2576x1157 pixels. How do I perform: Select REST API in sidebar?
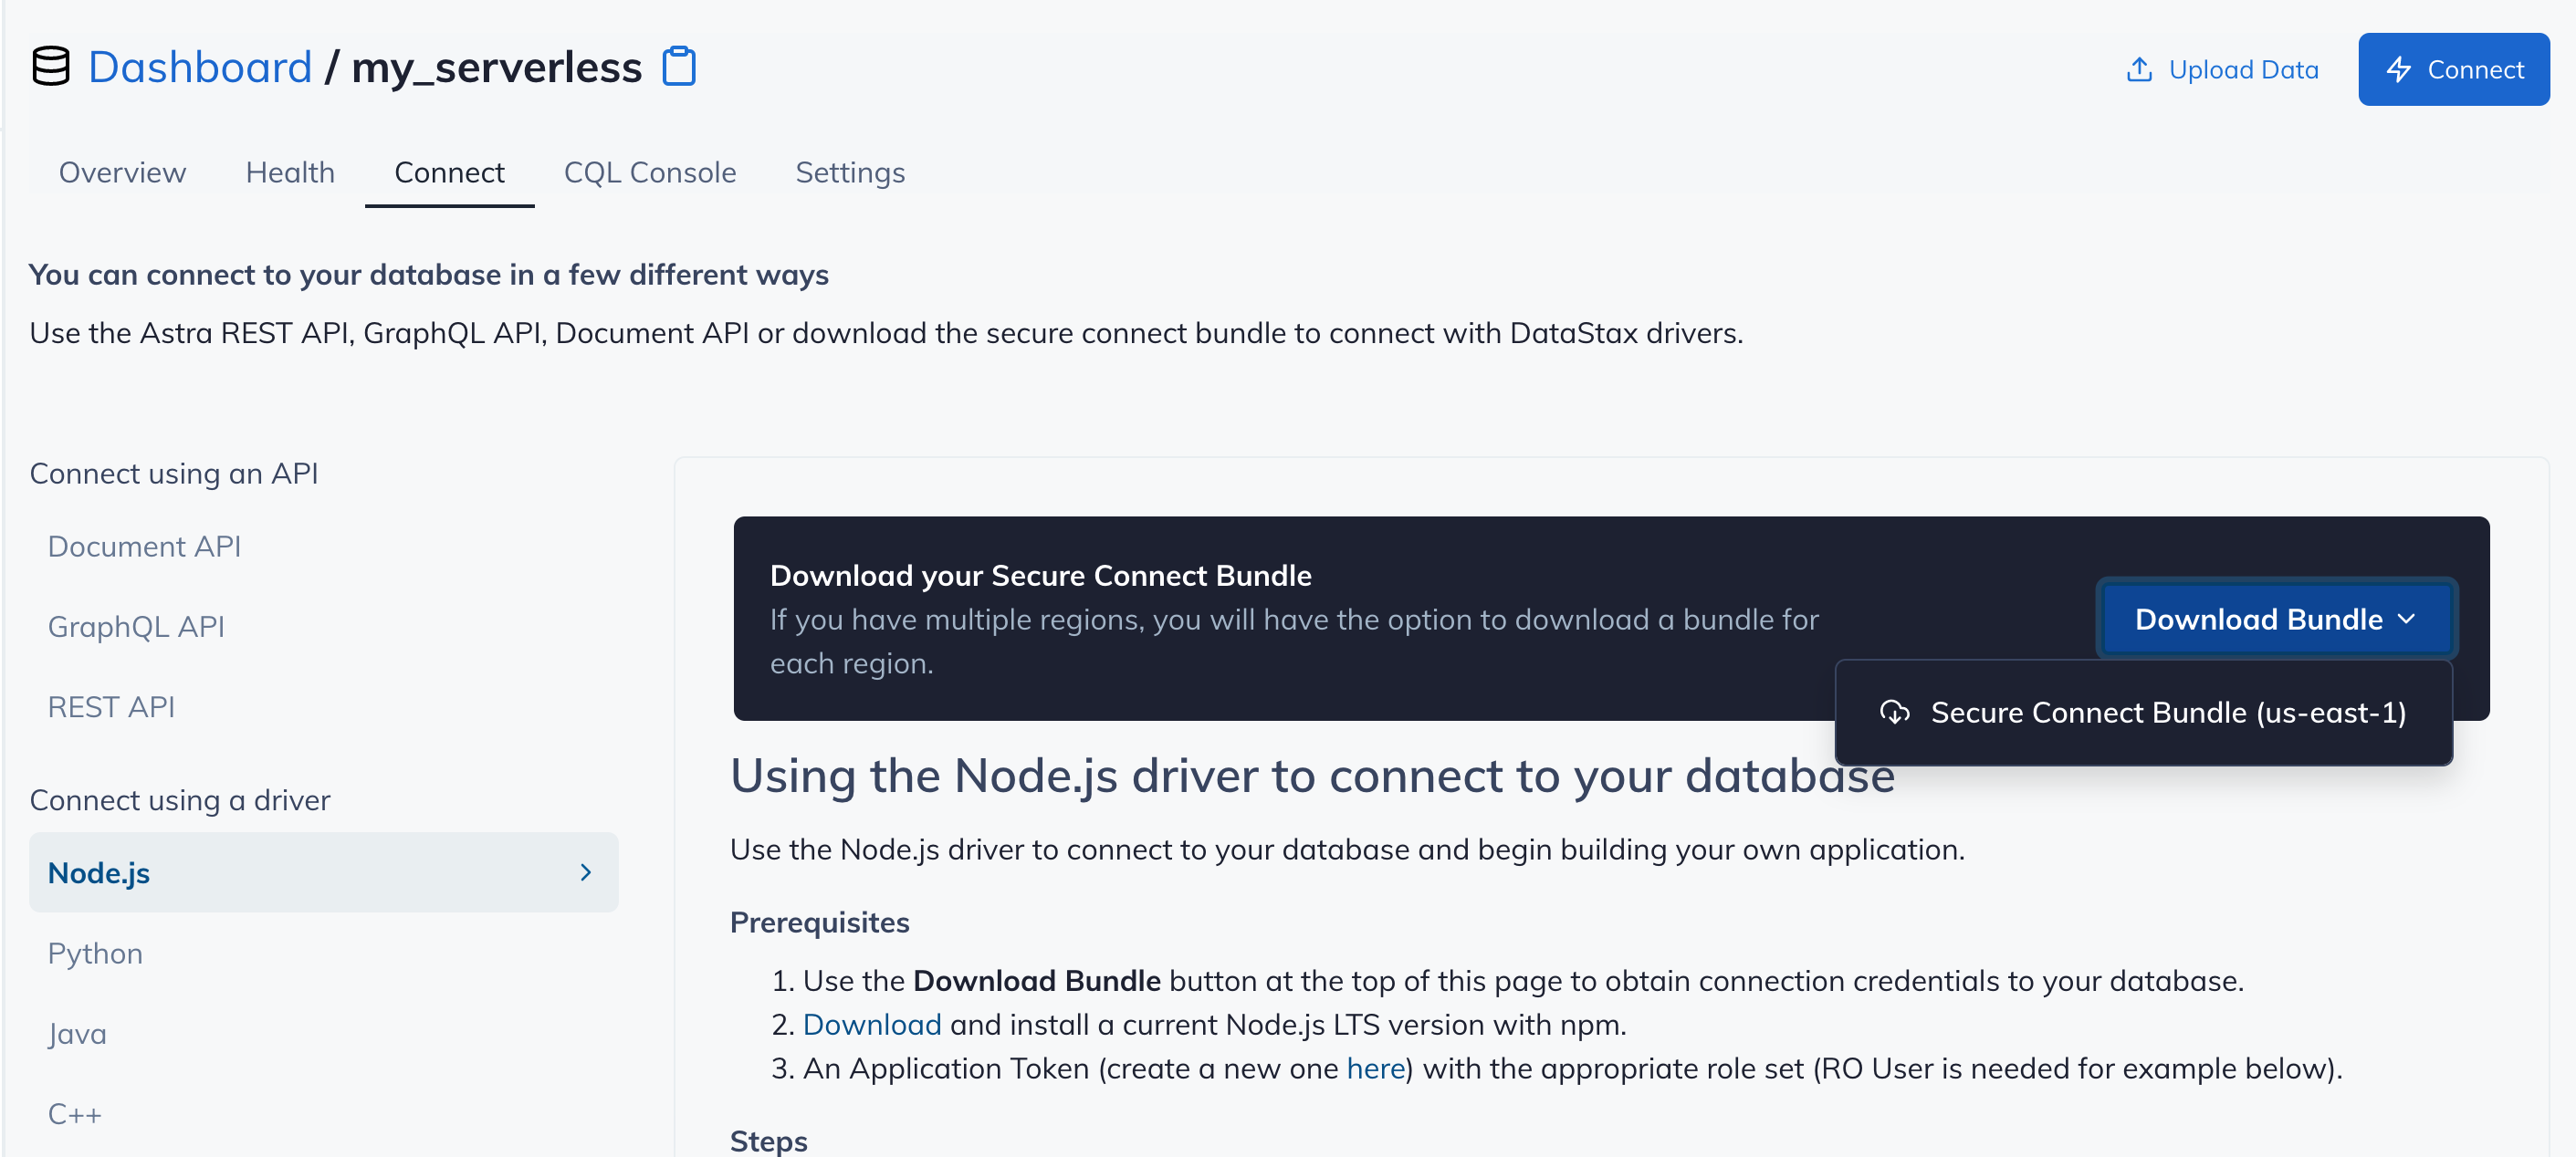111,707
